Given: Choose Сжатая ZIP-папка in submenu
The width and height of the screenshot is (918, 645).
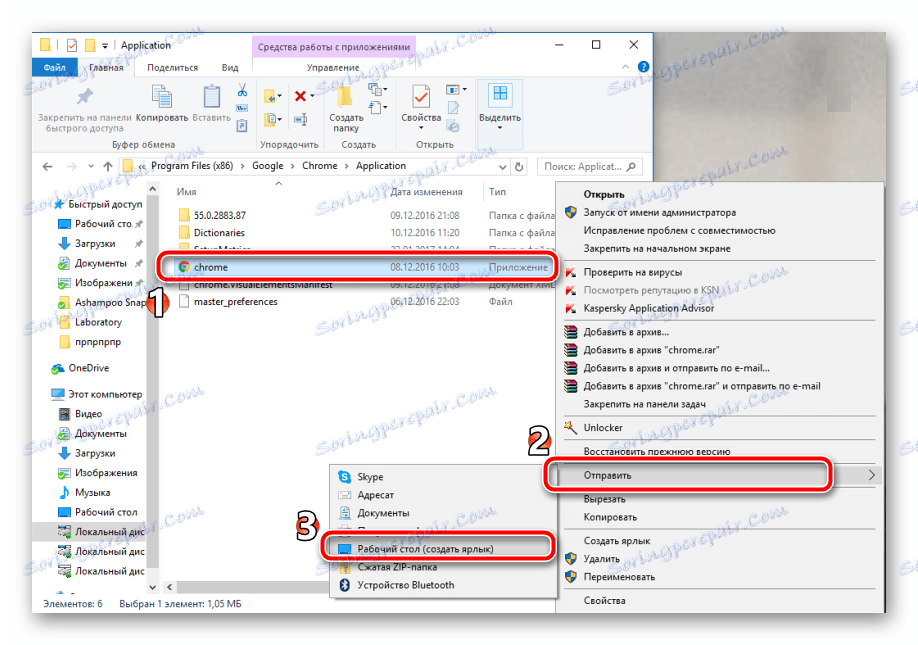Looking at the screenshot, I should pyautogui.click(x=443, y=567).
